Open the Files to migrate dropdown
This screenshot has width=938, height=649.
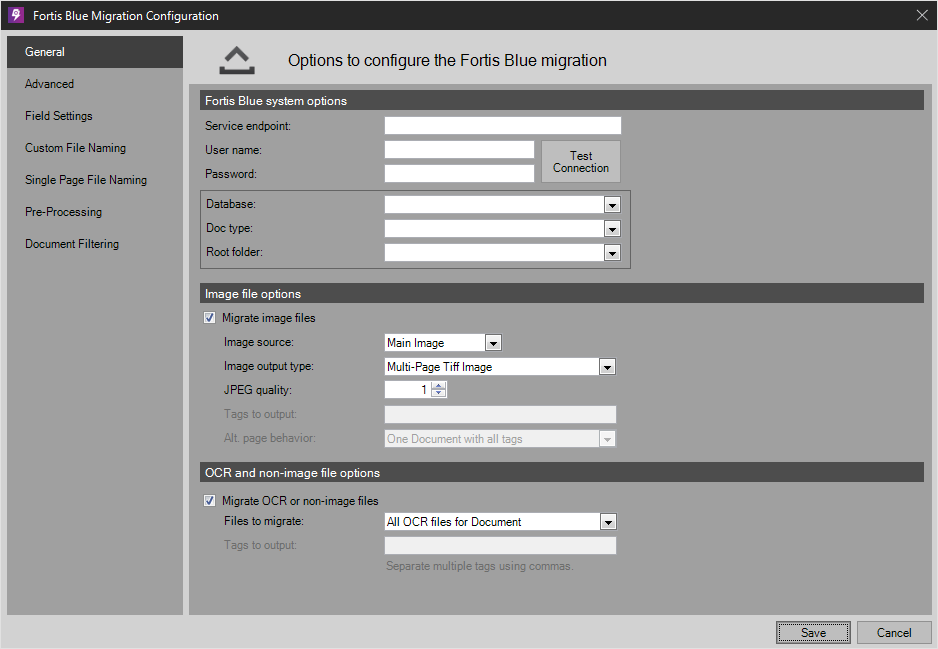coord(608,522)
